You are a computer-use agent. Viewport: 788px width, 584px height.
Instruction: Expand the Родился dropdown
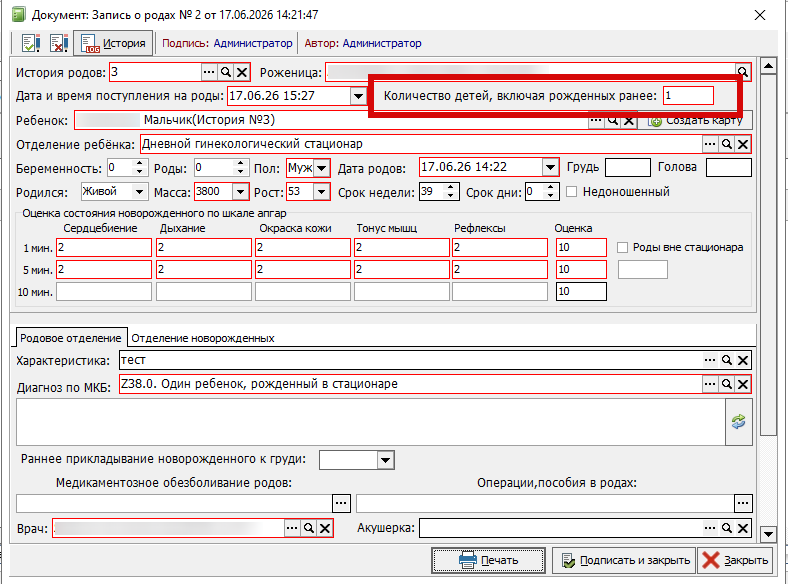139,192
